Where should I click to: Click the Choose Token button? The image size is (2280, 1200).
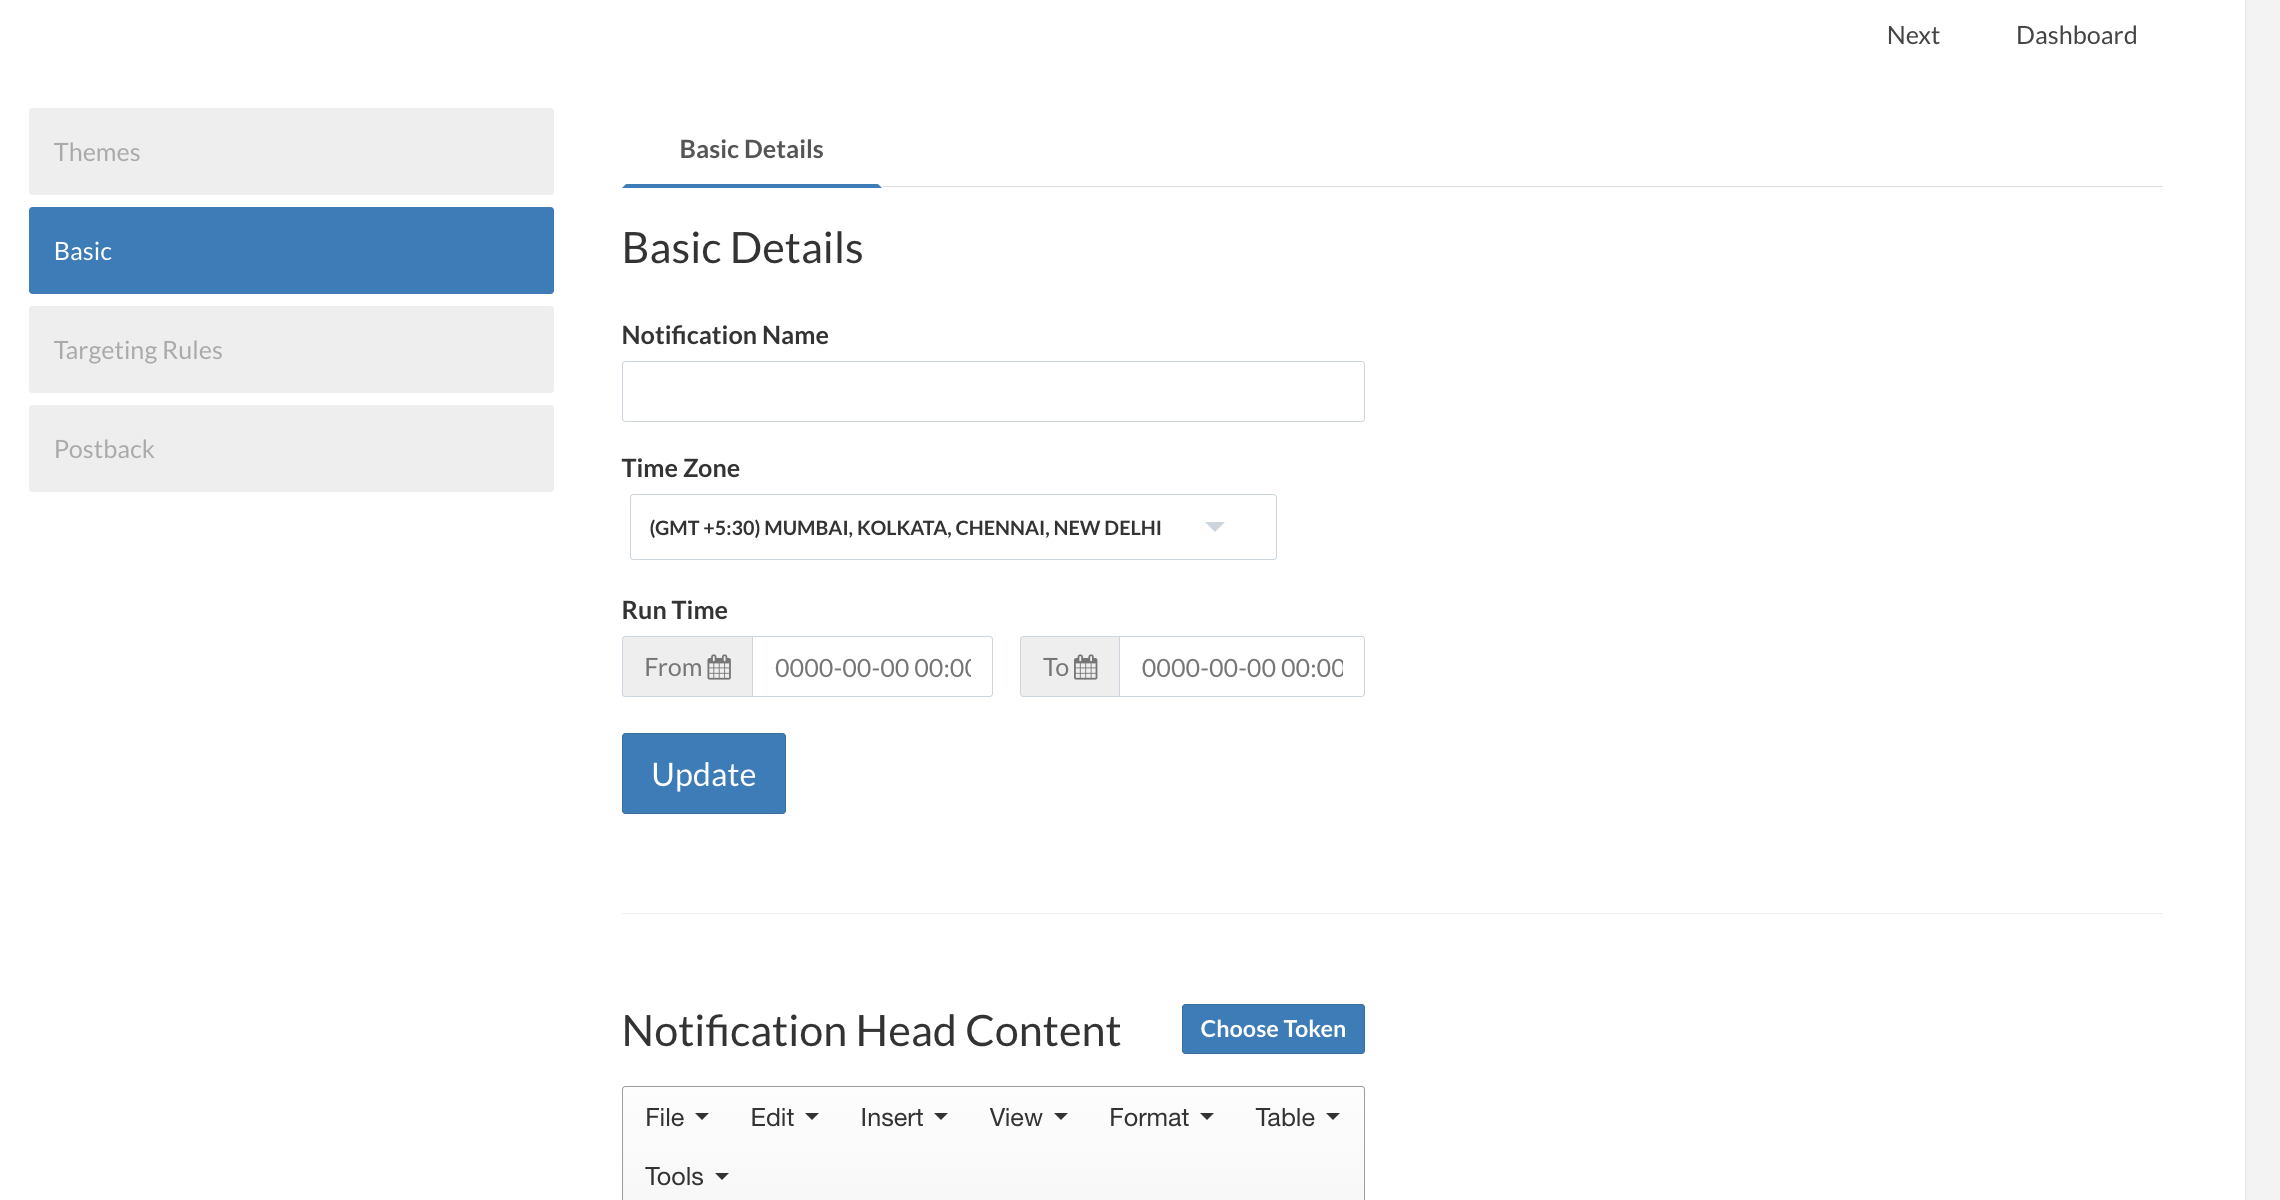[x=1272, y=1029]
